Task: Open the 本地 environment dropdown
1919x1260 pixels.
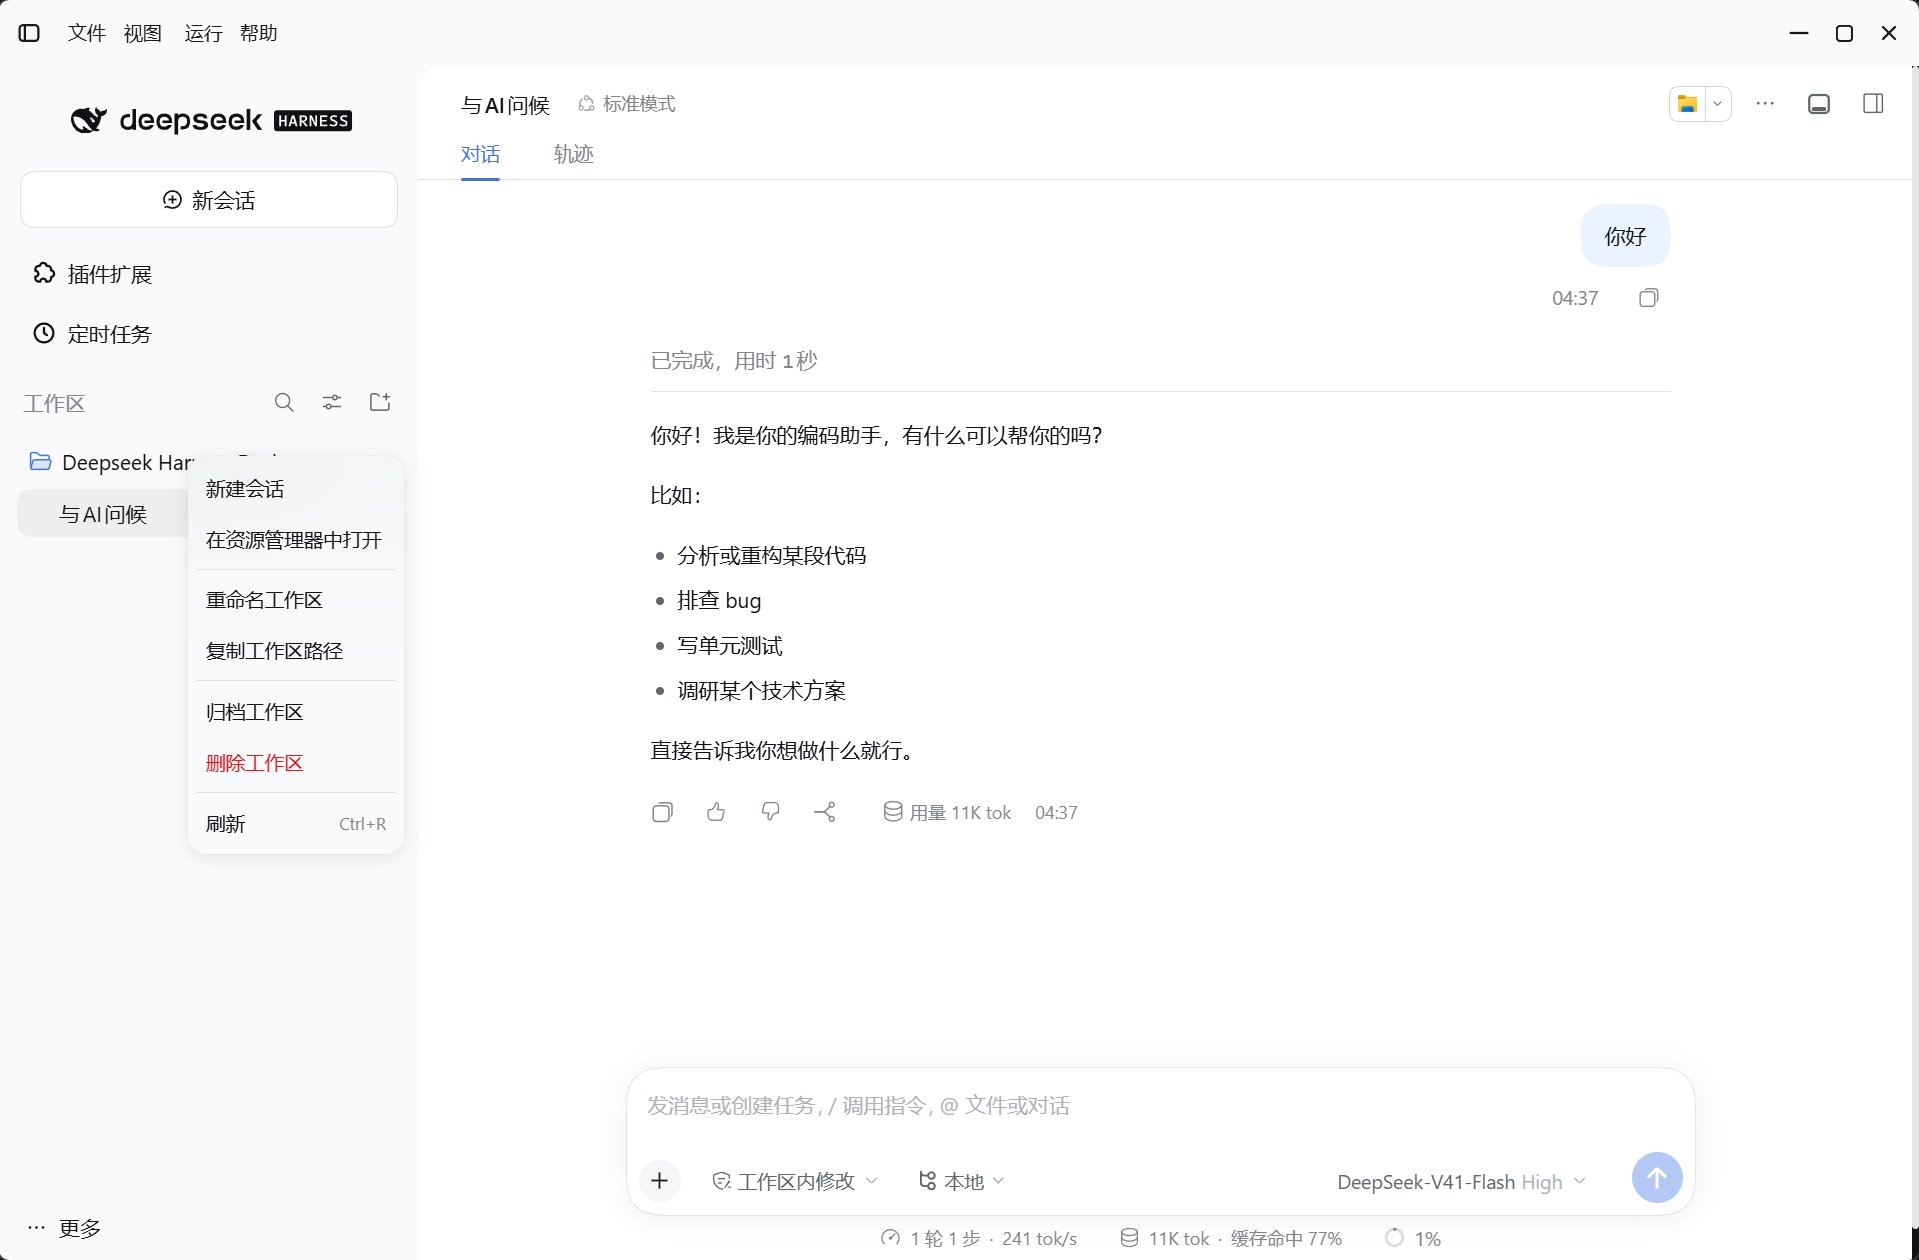Action: [961, 1181]
